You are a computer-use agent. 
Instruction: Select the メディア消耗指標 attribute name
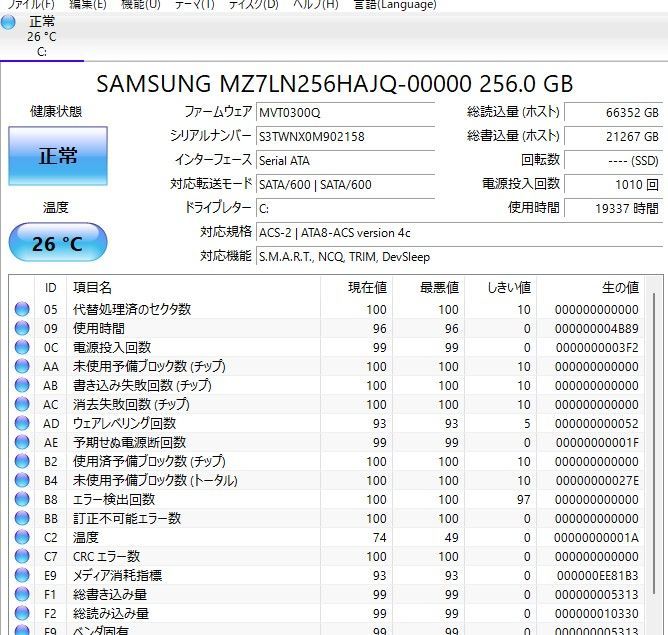pos(117,576)
